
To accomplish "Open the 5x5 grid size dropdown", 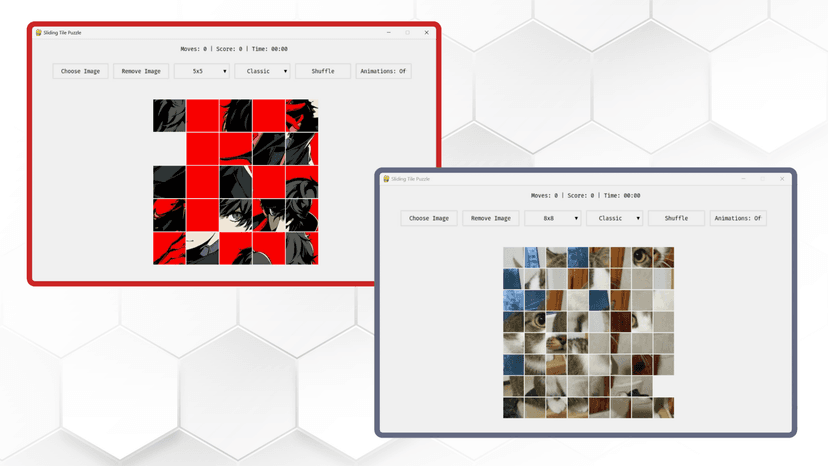I will point(202,71).
